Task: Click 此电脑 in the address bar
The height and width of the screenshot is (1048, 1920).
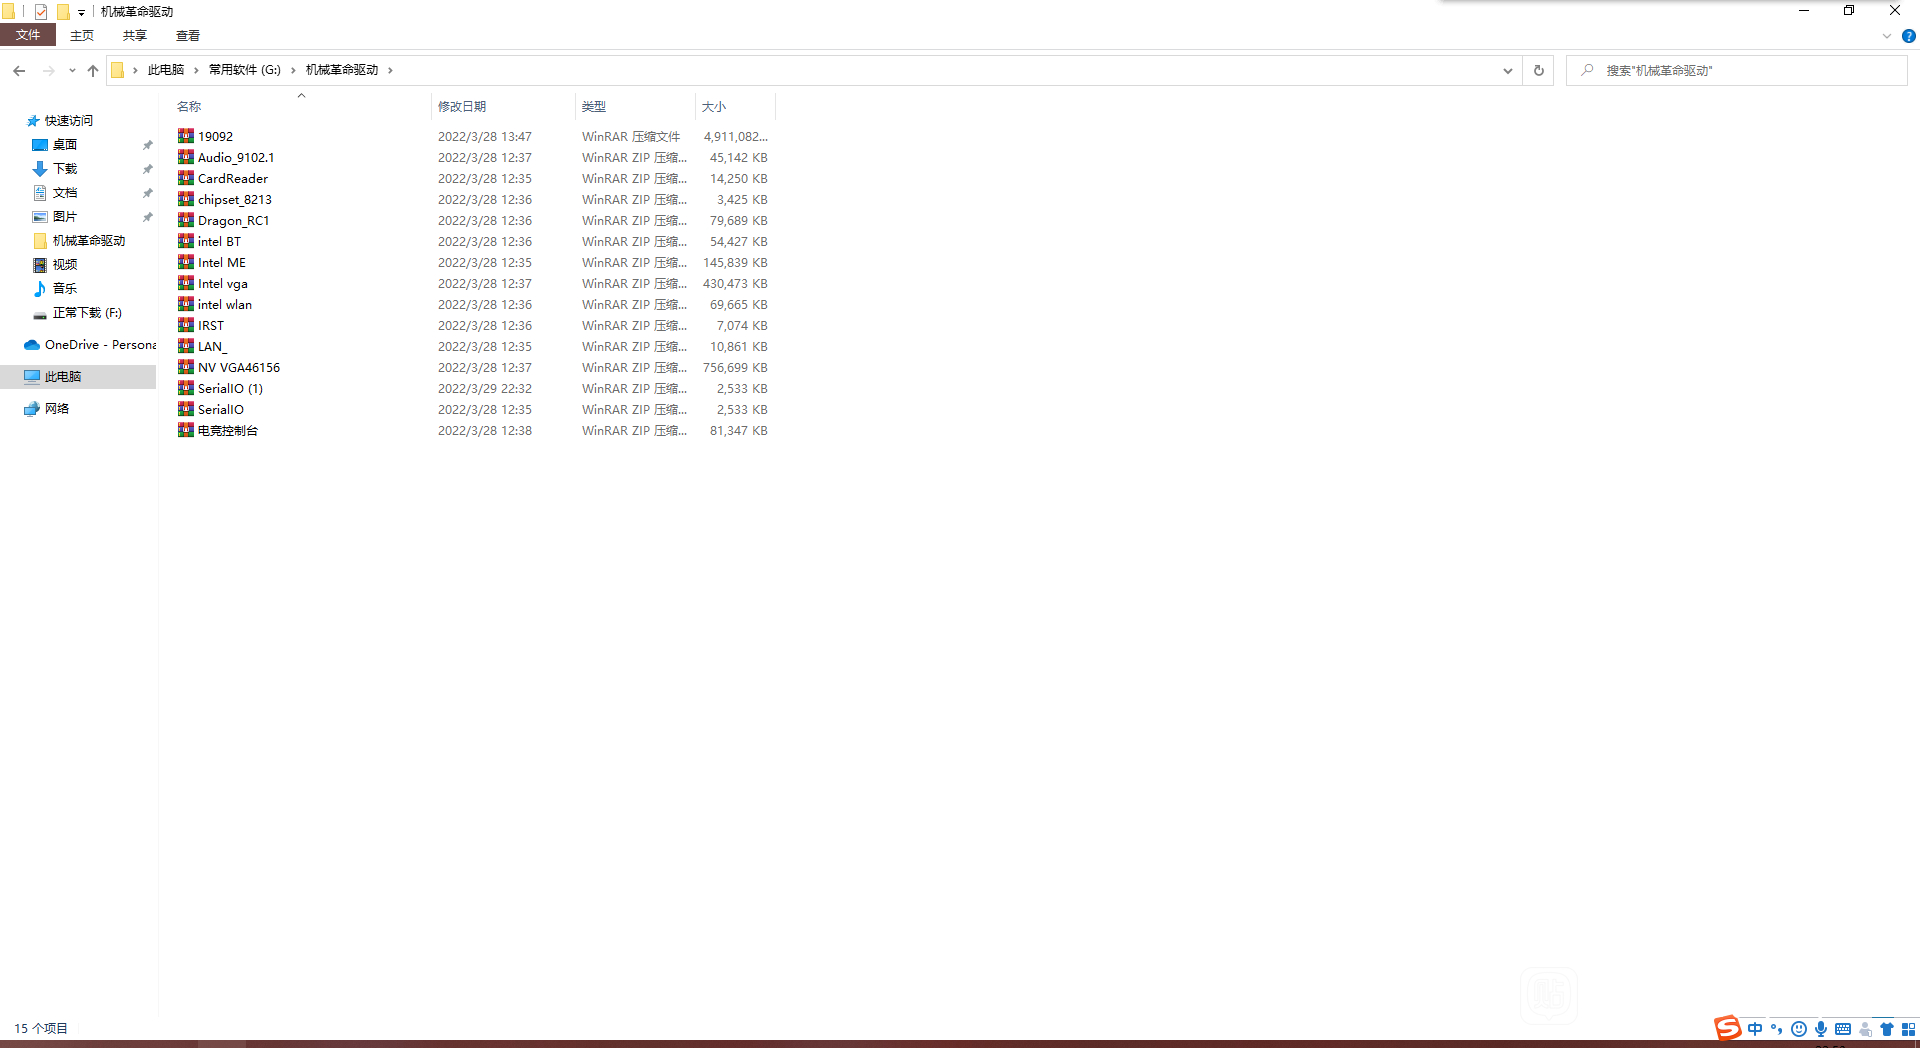Action: pos(166,70)
